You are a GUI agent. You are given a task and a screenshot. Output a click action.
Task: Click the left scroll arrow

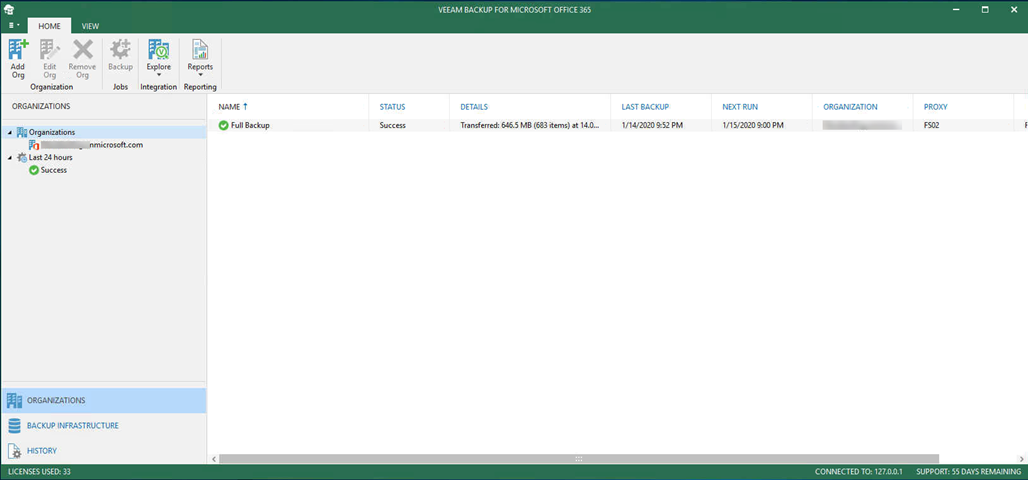(x=213, y=459)
